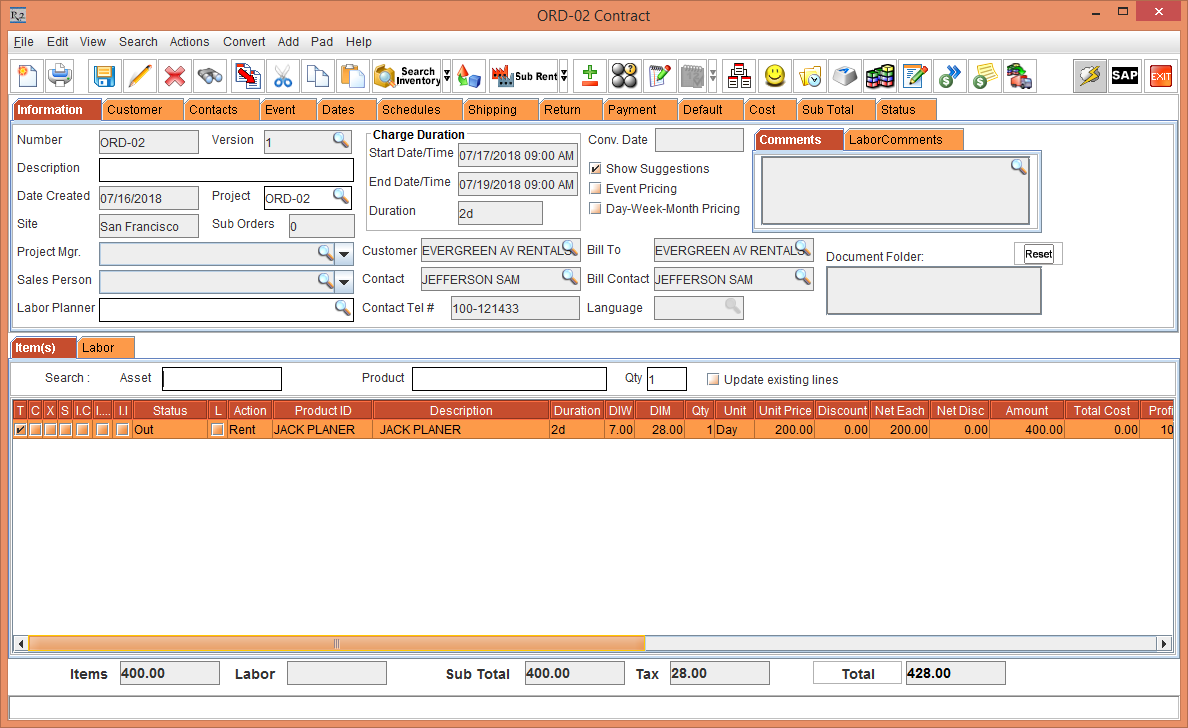
Task: Click the lightning bolt toolbar icon
Action: (1089, 76)
